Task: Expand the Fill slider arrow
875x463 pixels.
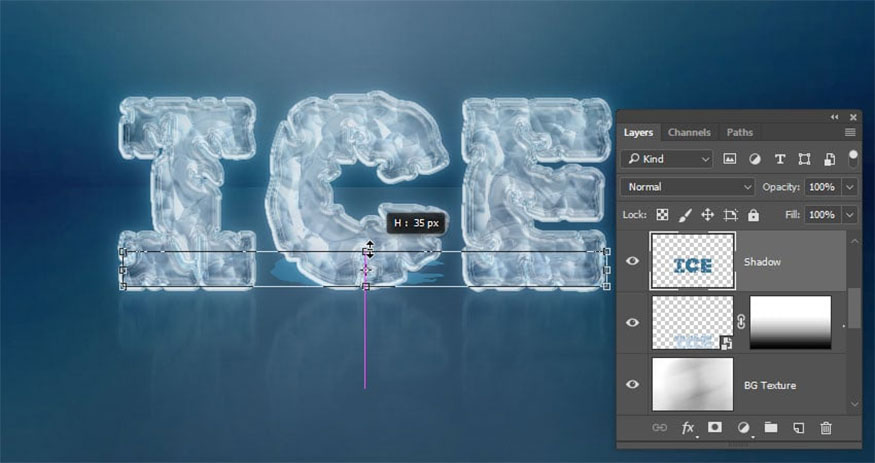Action: 850,215
